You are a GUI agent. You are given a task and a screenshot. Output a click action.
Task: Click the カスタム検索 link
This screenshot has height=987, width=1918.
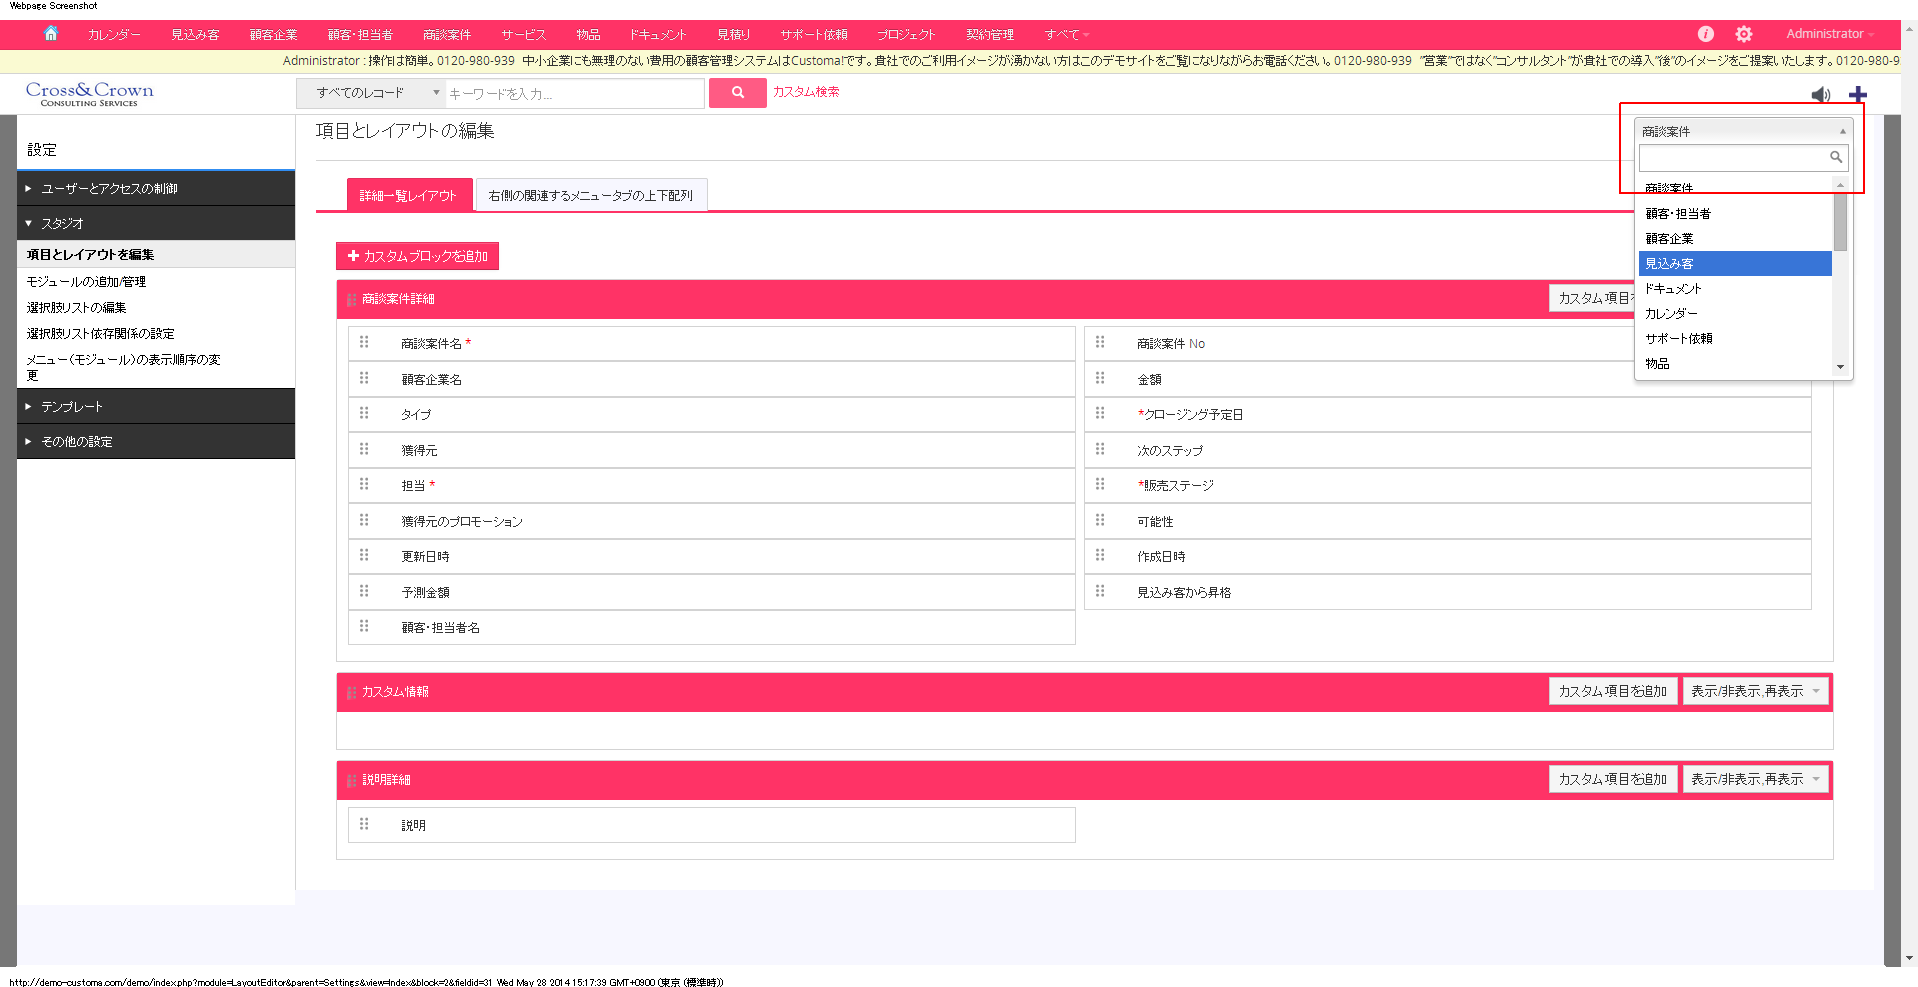point(806,92)
